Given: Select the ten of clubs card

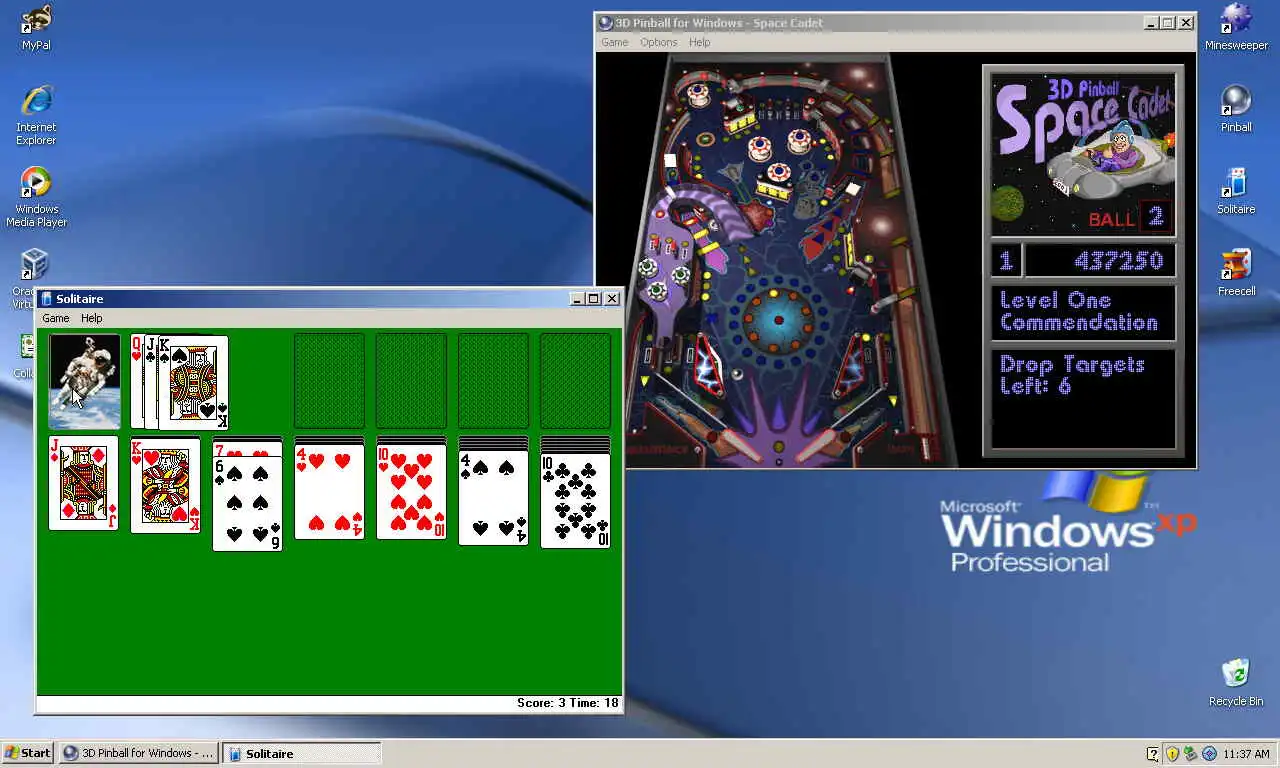Looking at the screenshot, I should (575, 501).
